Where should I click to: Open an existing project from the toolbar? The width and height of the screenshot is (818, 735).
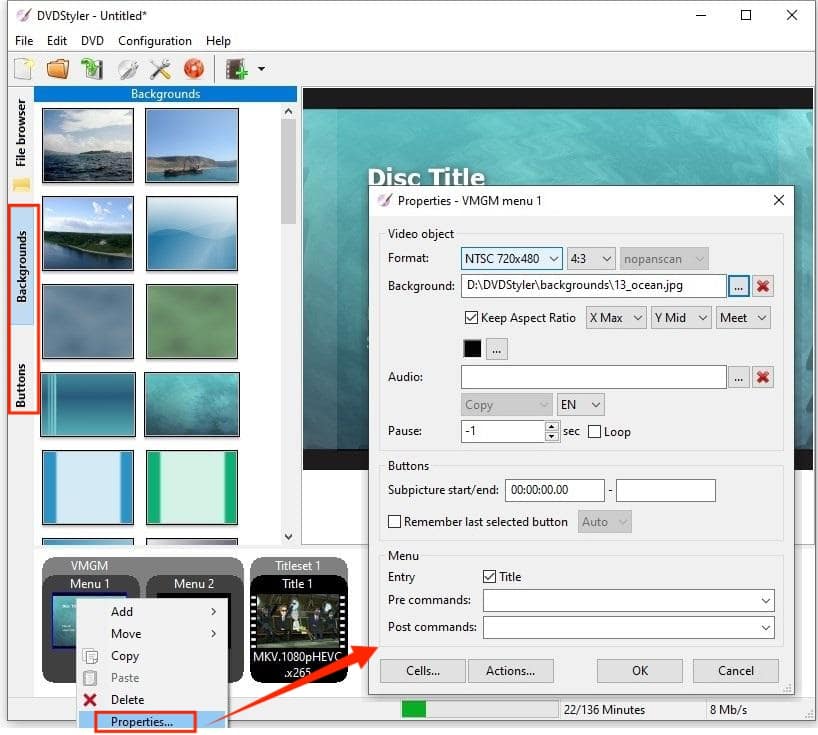(x=57, y=68)
